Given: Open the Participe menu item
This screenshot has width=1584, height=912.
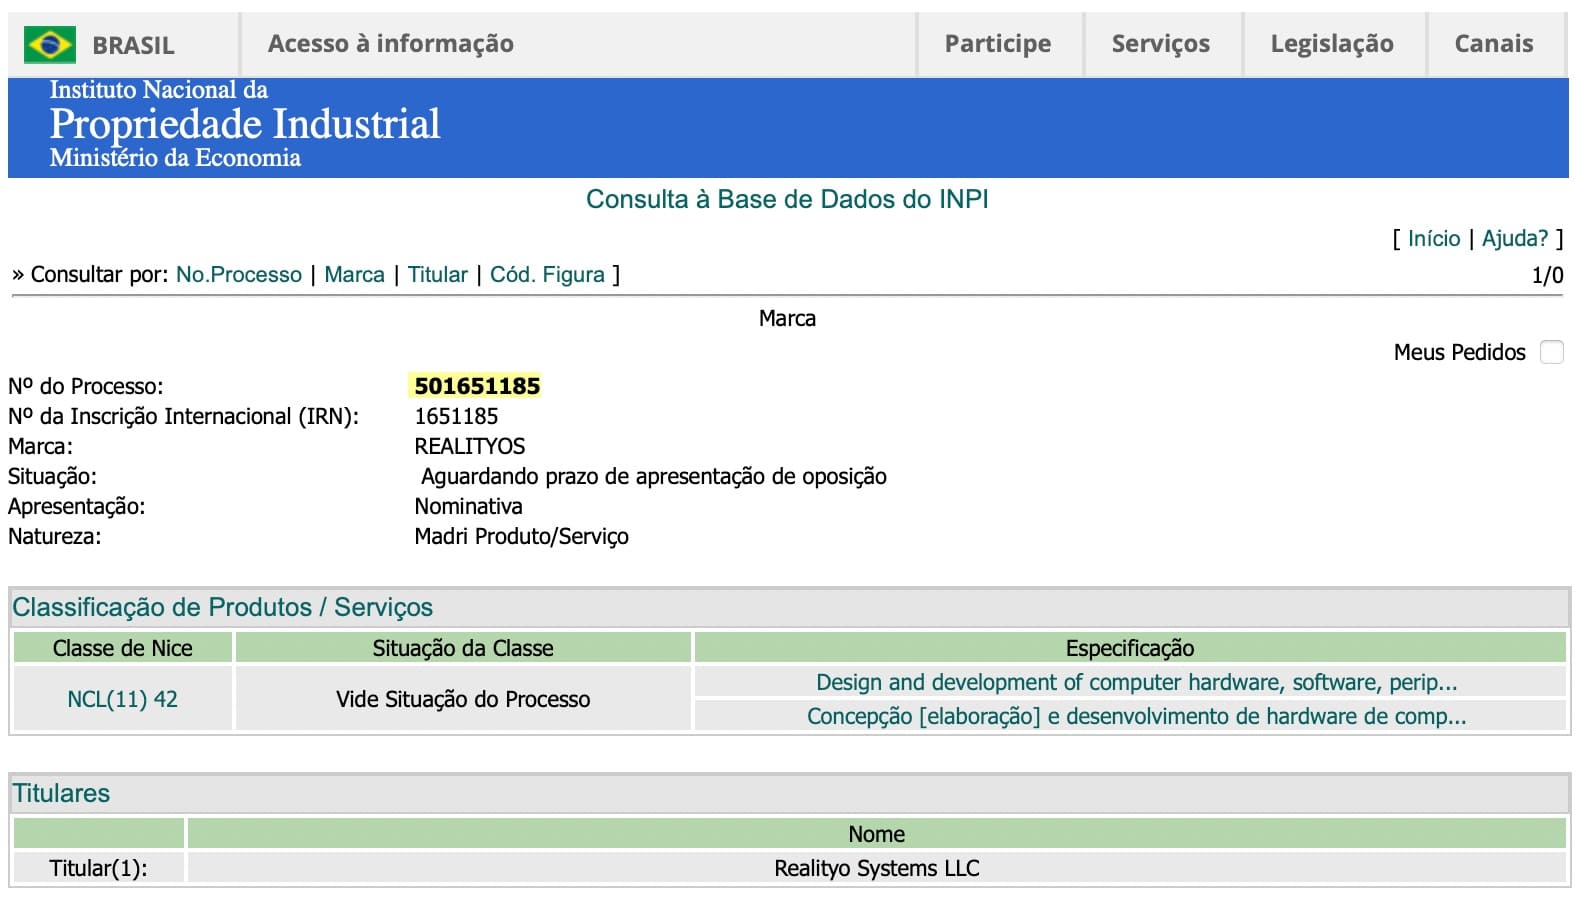Looking at the screenshot, I should click(x=998, y=43).
